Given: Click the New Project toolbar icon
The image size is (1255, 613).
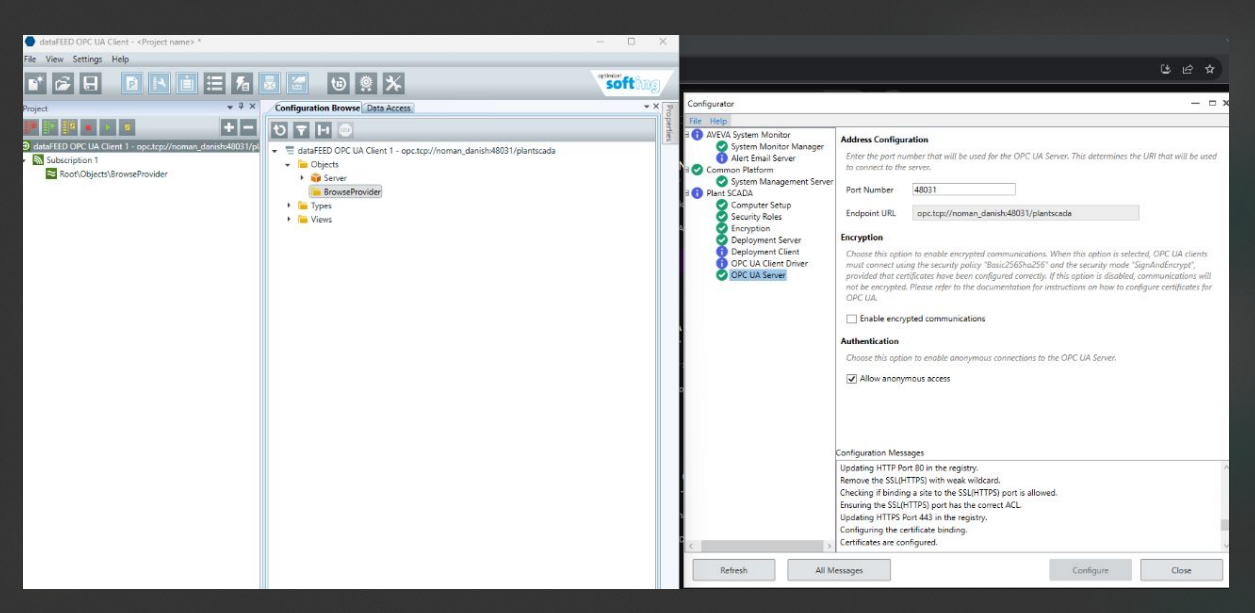Looking at the screenshot, I should [x=35, y=84].
